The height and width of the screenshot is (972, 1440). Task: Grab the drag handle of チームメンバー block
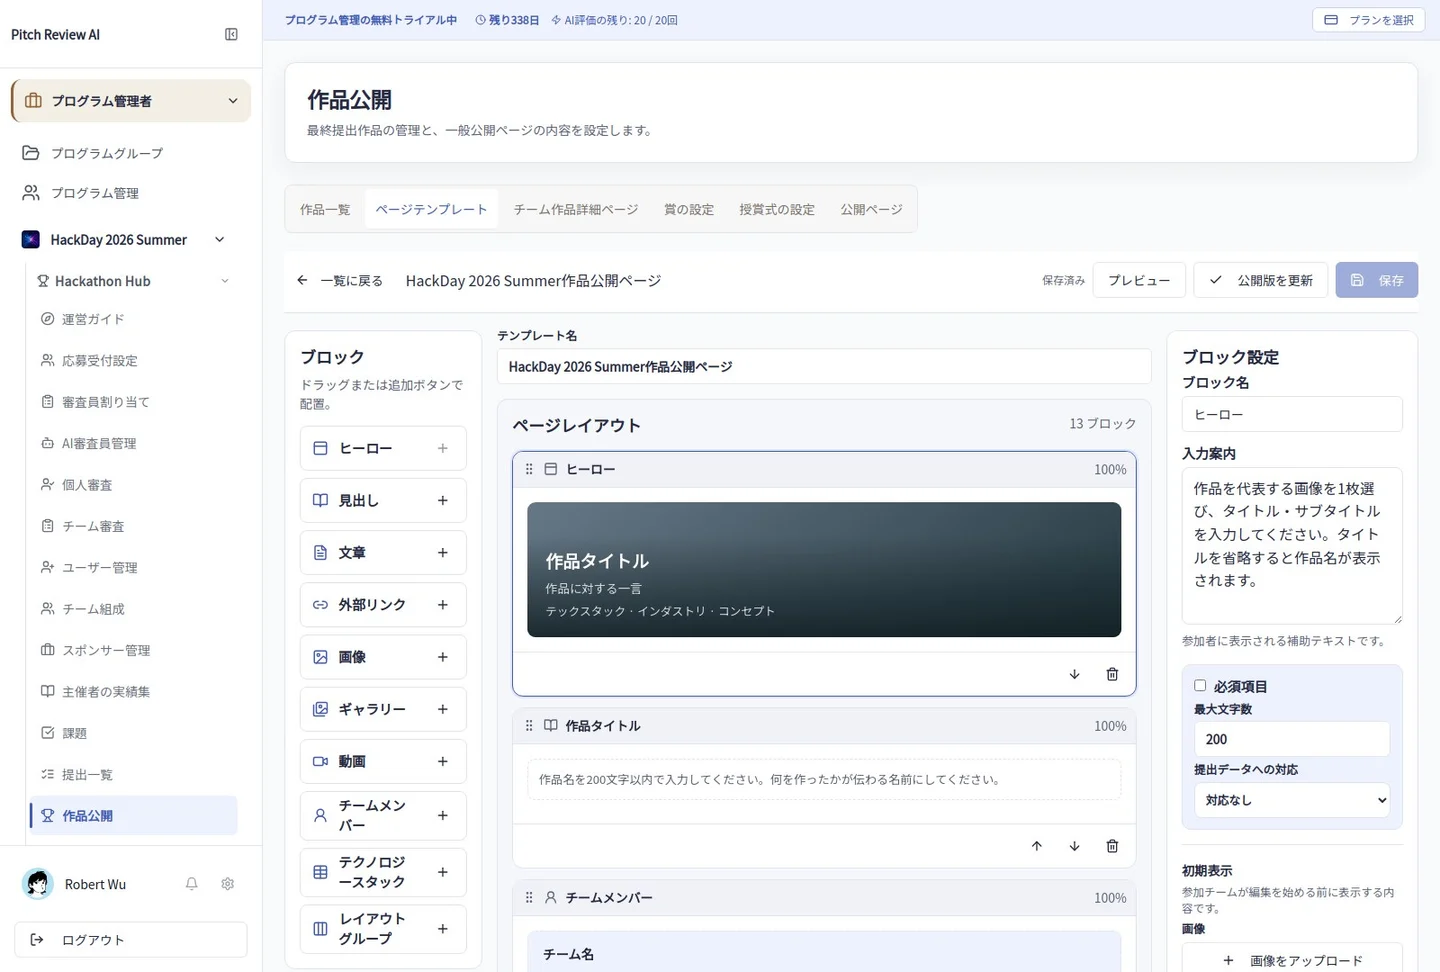[529, 898]
